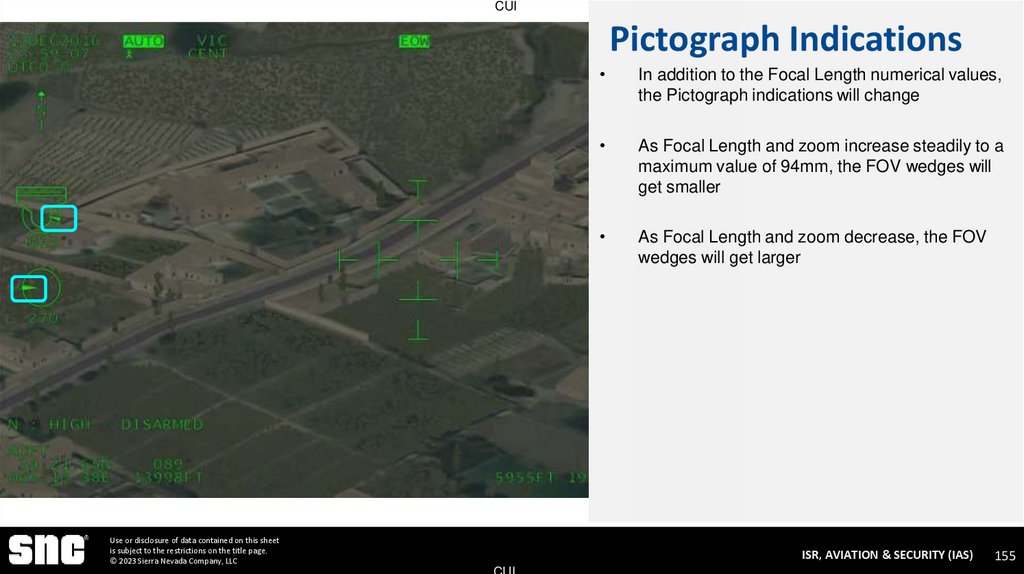This screenshot has width=1024, height=574.
Task: Click the '089' bearing value
Action: pos(167,464)
